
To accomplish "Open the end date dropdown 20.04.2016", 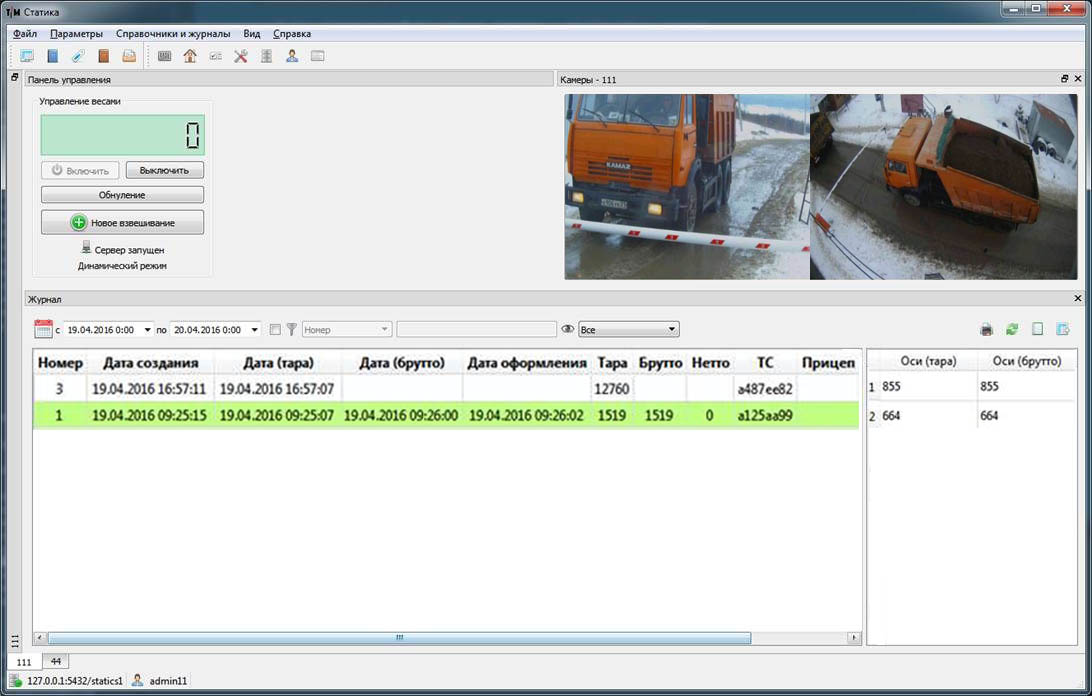I will (255, 329).
